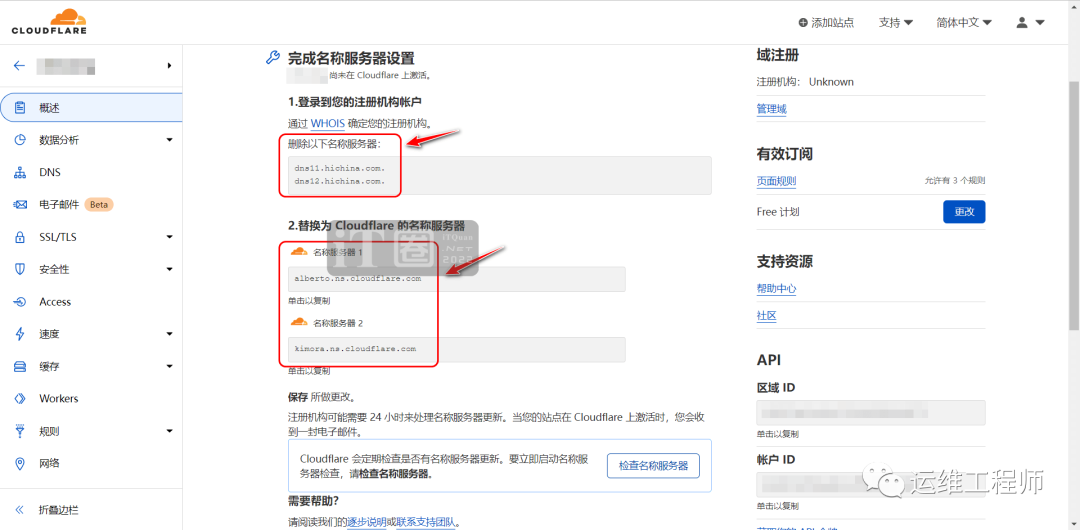Open the domain selector arrow in sidebar
This screenshot has width=1080, height=530.
coord(169,65)
